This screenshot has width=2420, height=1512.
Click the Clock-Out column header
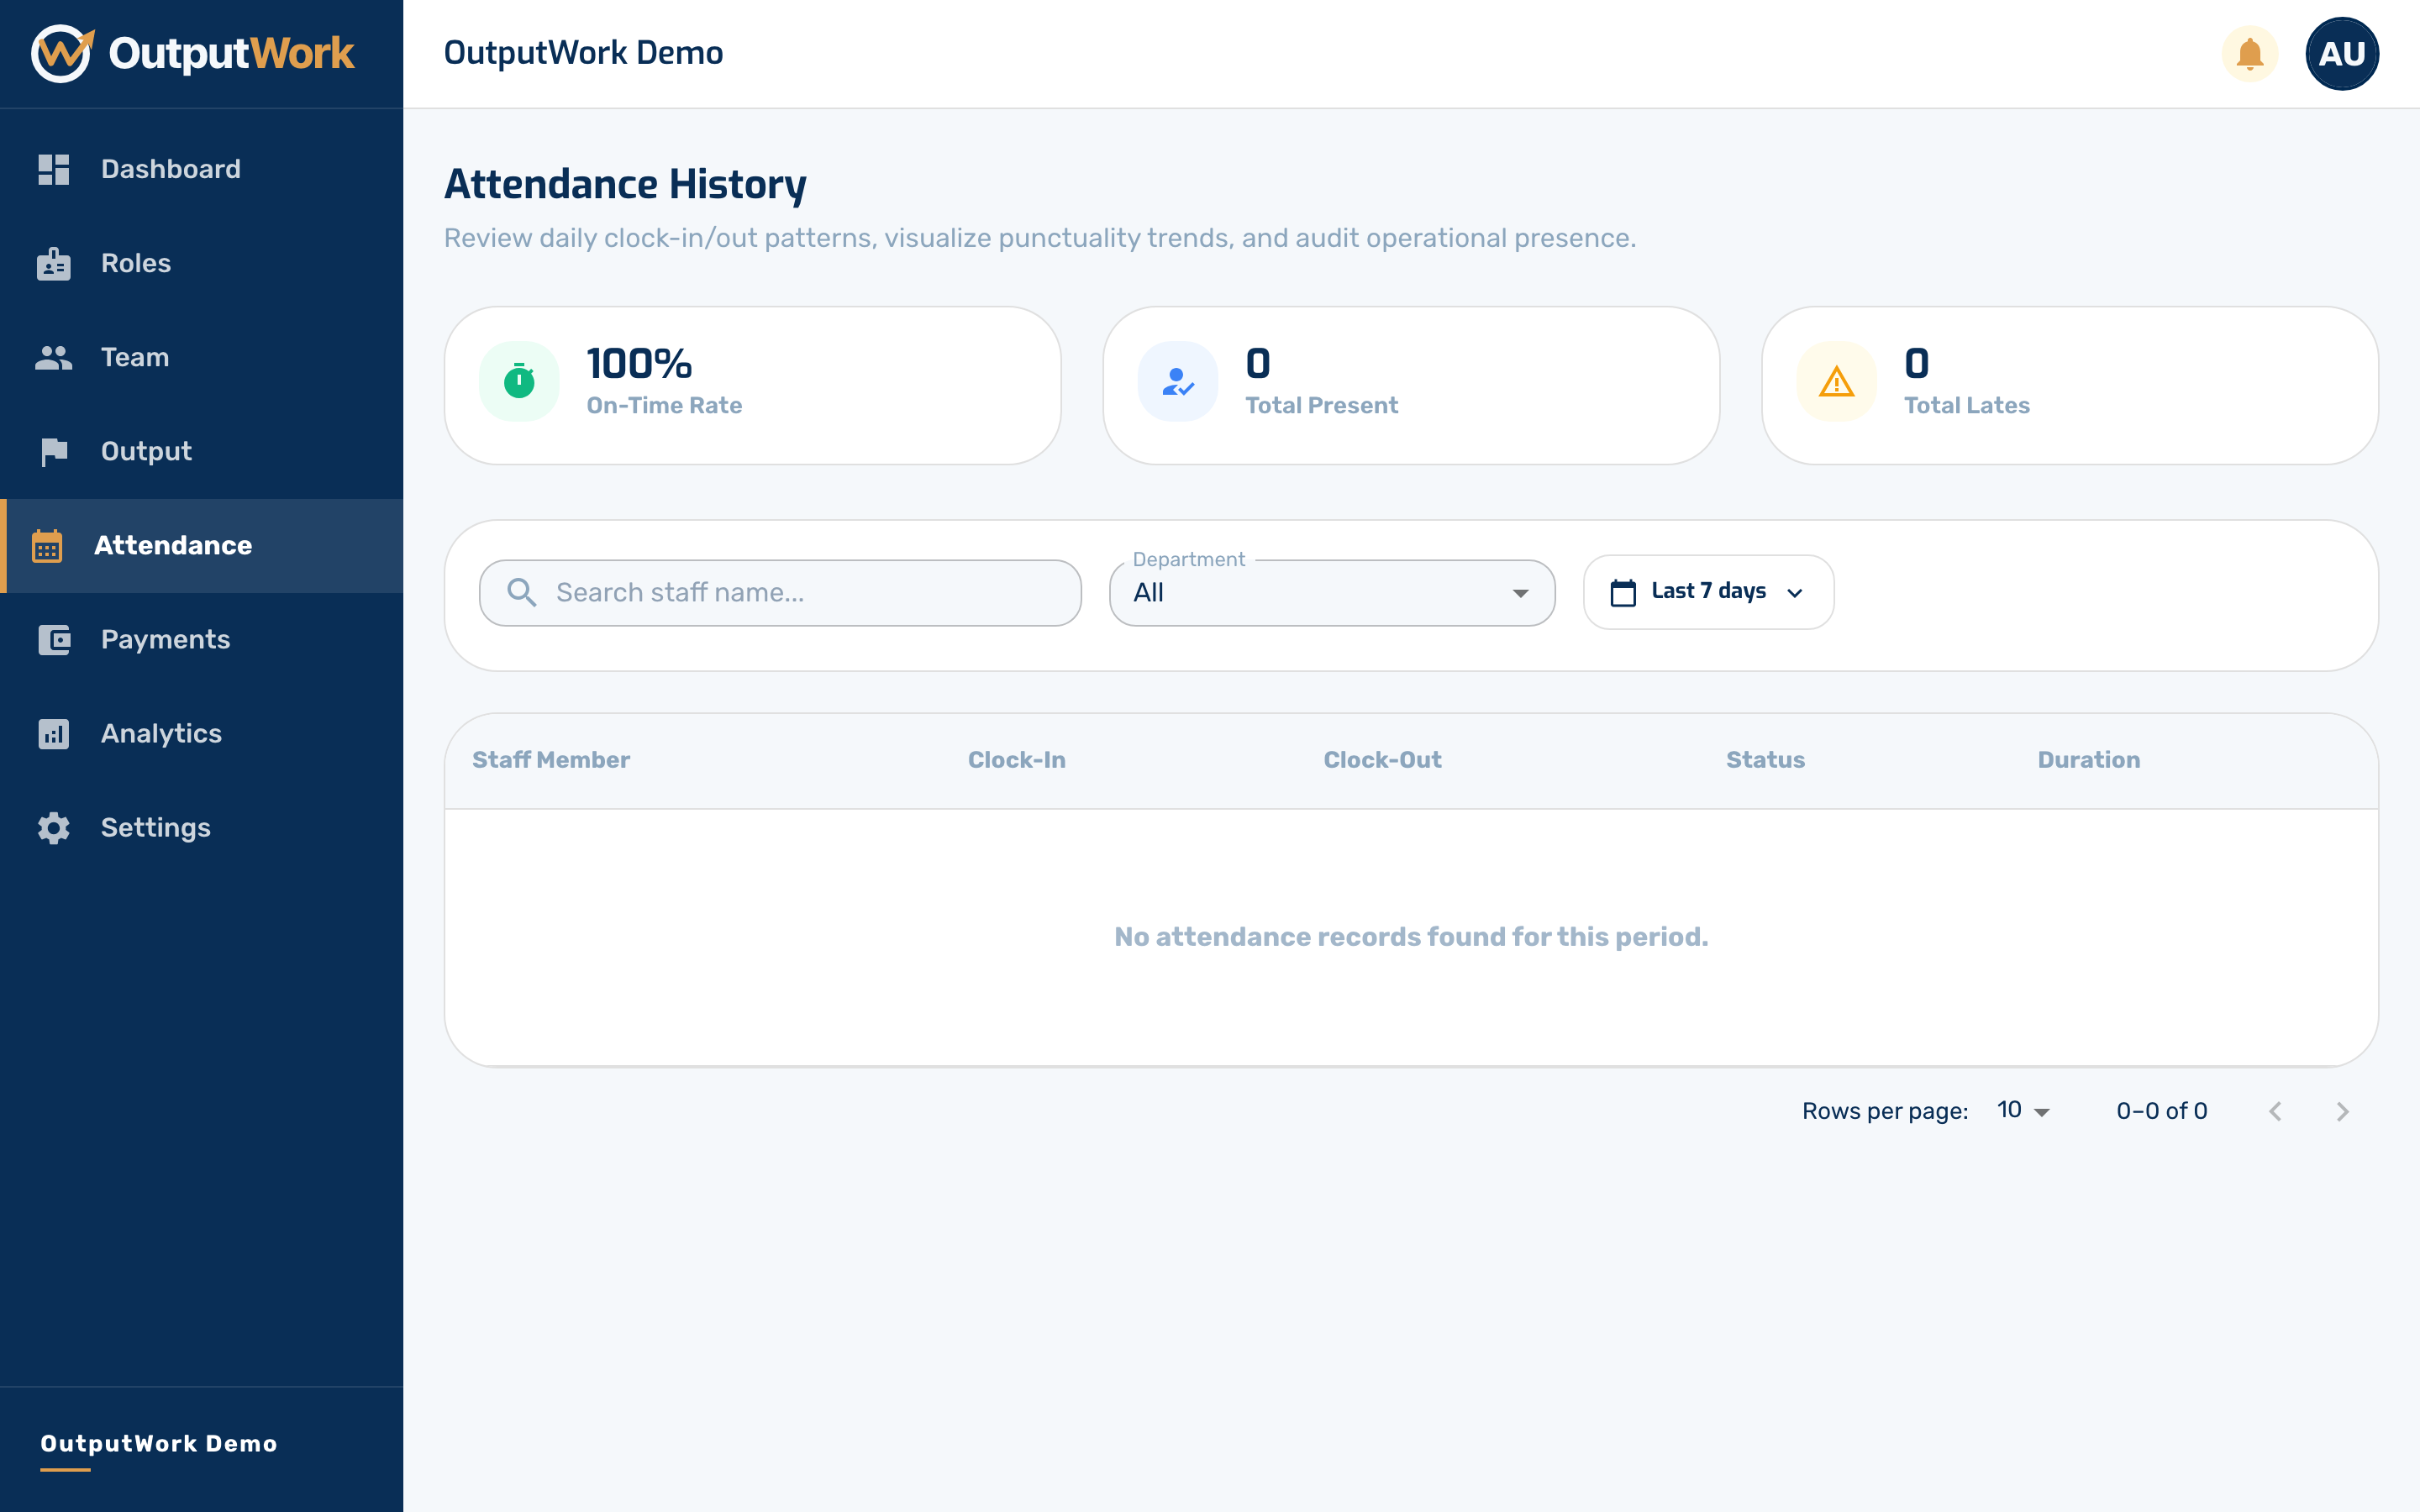(1382, 760)
